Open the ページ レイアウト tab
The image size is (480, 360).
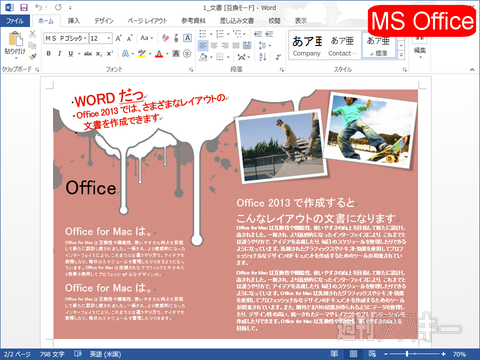coord(147,21)
